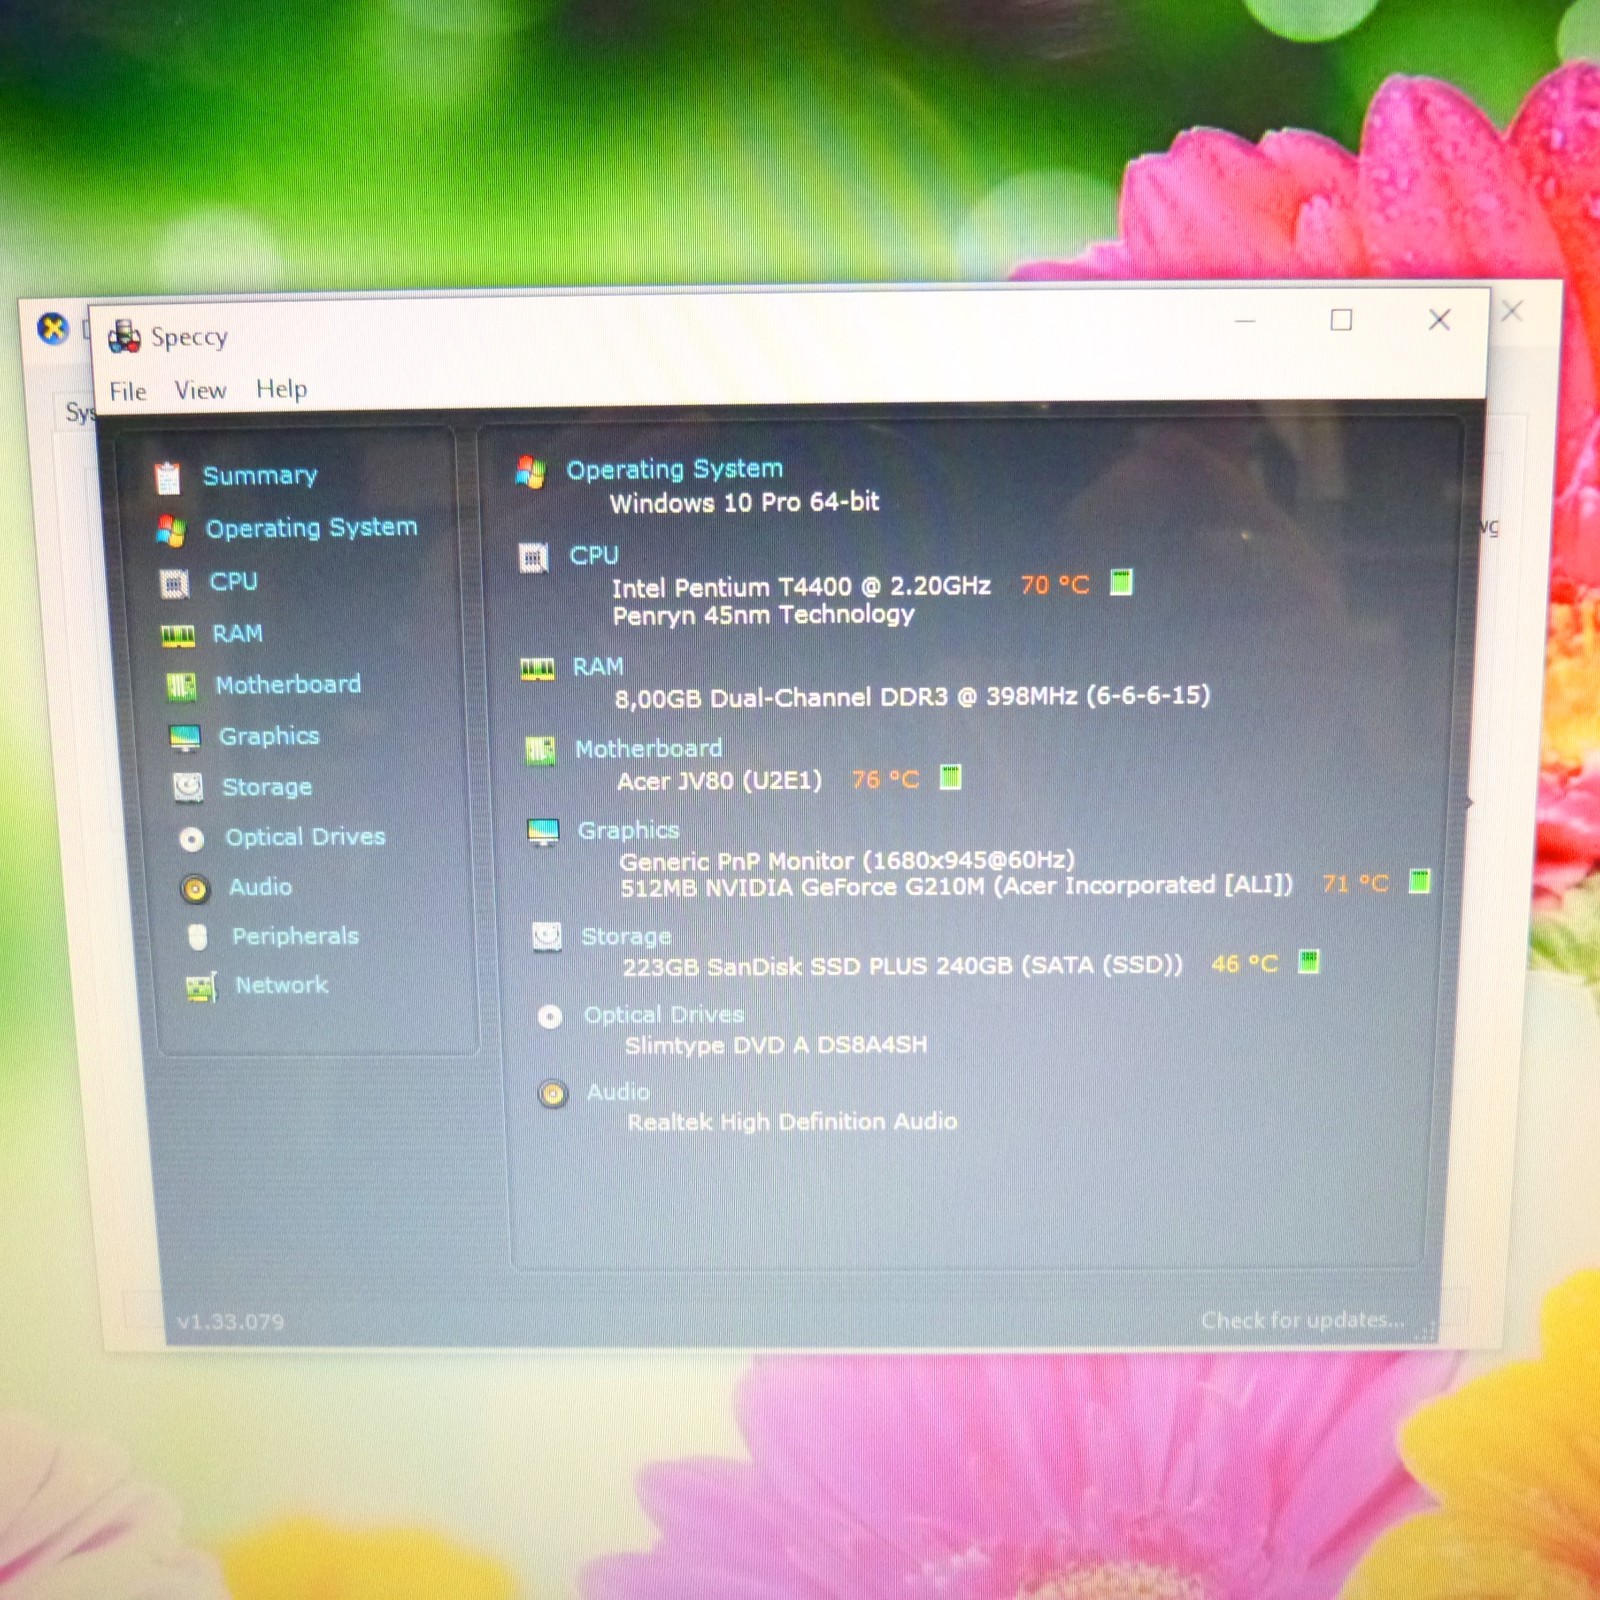Click Check for updates link
Image resolution: width=1600 pixels, height=1600 pixels.
pos(1303,1320)
